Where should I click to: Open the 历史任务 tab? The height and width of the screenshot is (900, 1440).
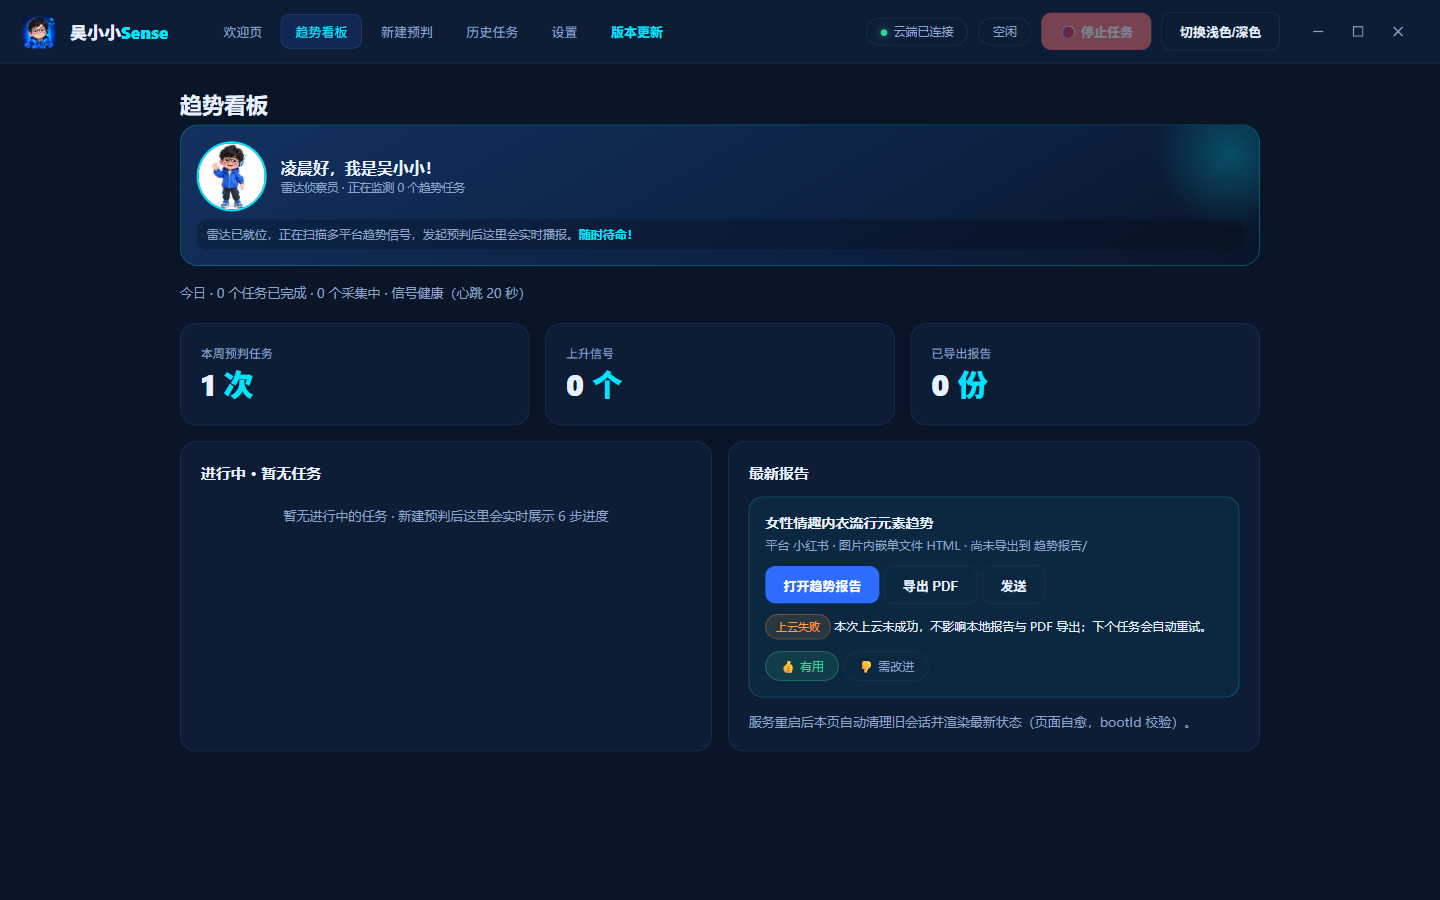[x=492, y=32]
